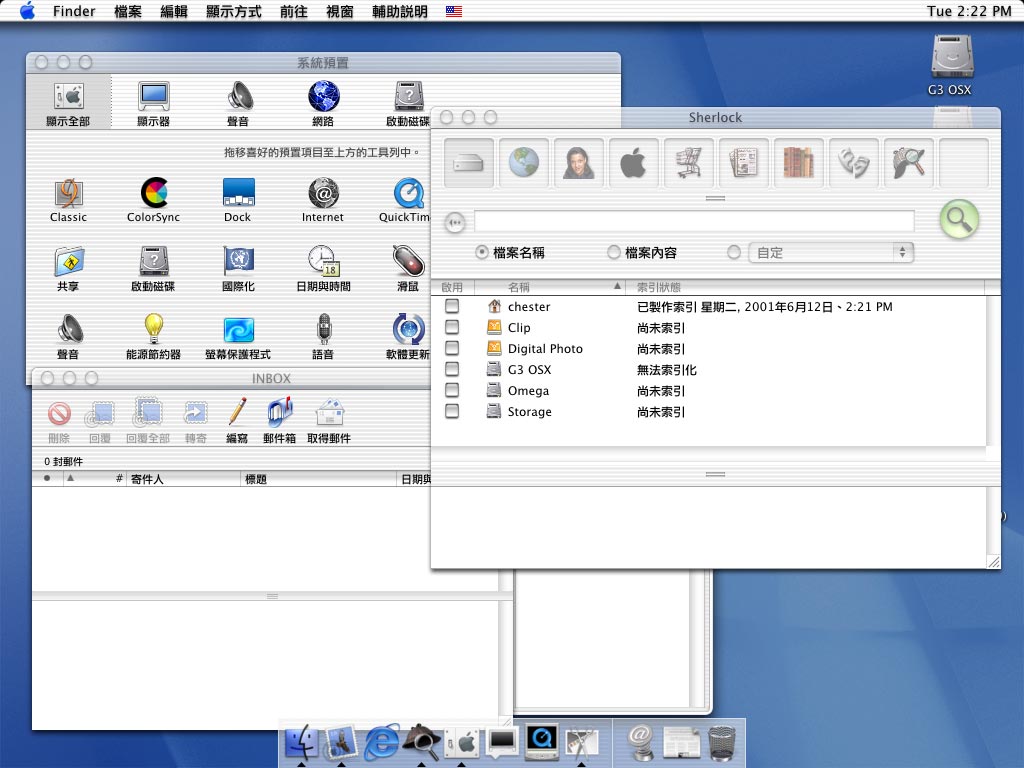Image resolution: width=1024 pixels, height=768 pixels.
Task: Open the Apple menu
Action: click(27, 12)
